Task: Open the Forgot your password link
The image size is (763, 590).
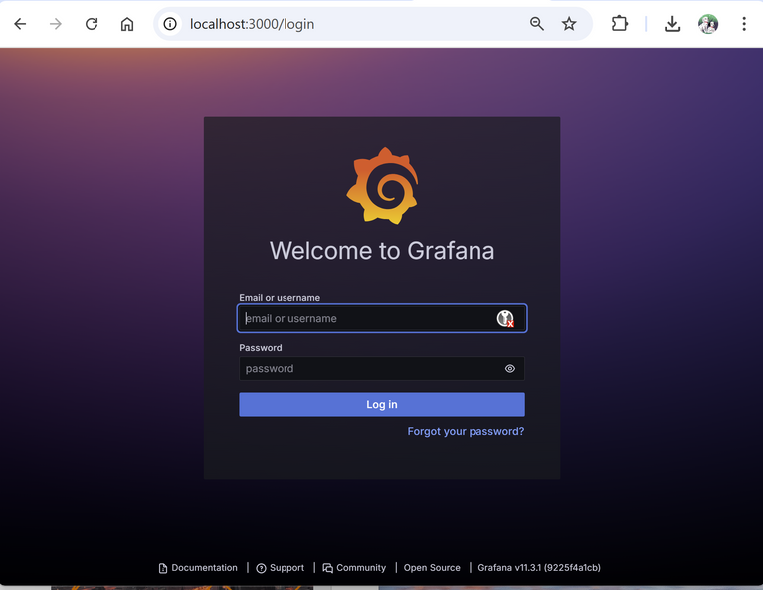Action: click(x=465, y=431)
